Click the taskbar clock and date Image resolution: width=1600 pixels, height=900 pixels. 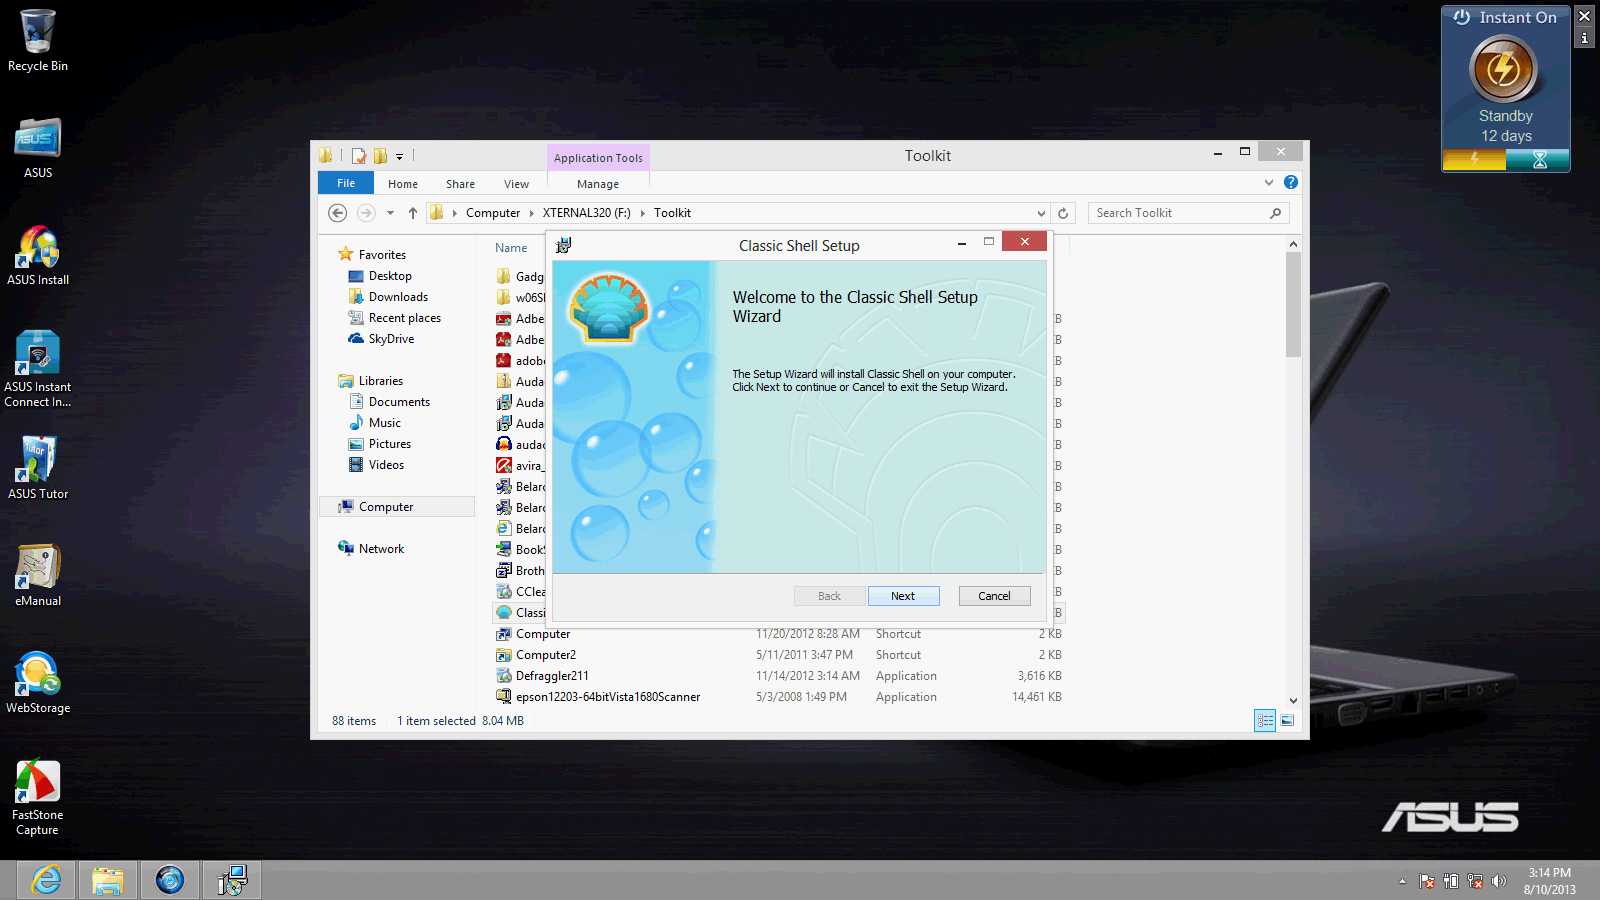[1549, 881]
